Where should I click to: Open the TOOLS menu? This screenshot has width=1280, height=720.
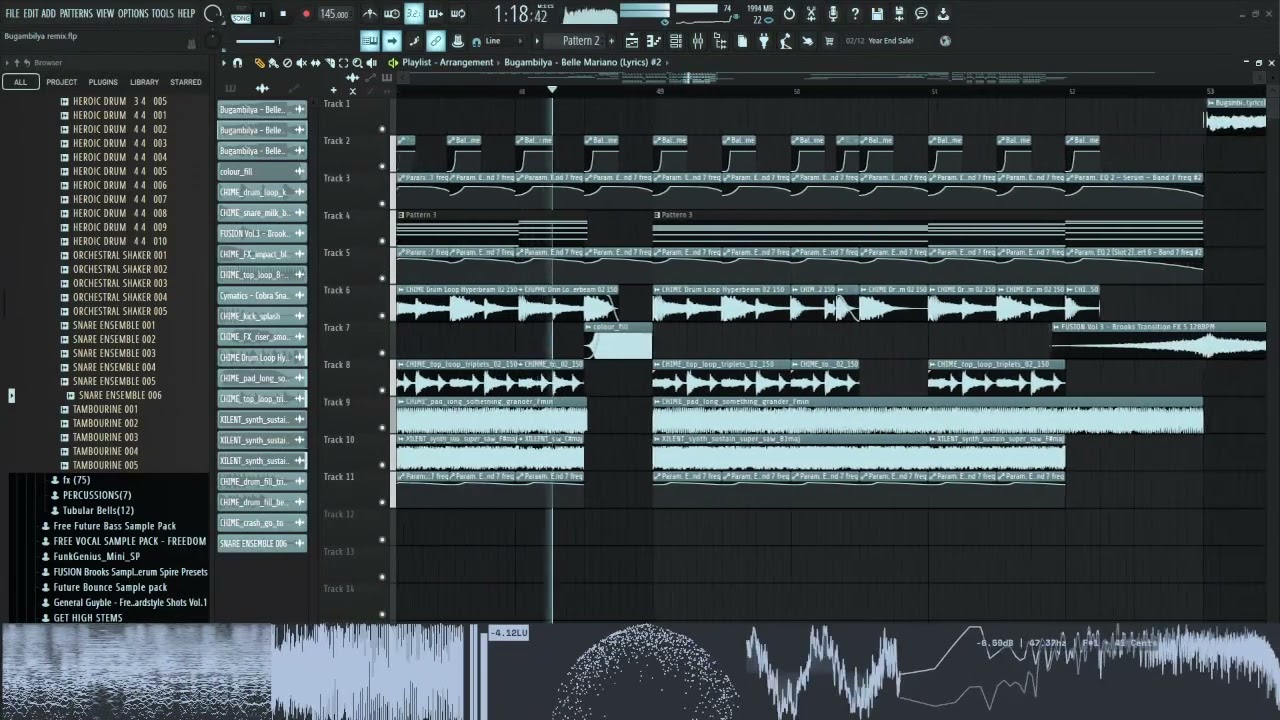point(162,14)
